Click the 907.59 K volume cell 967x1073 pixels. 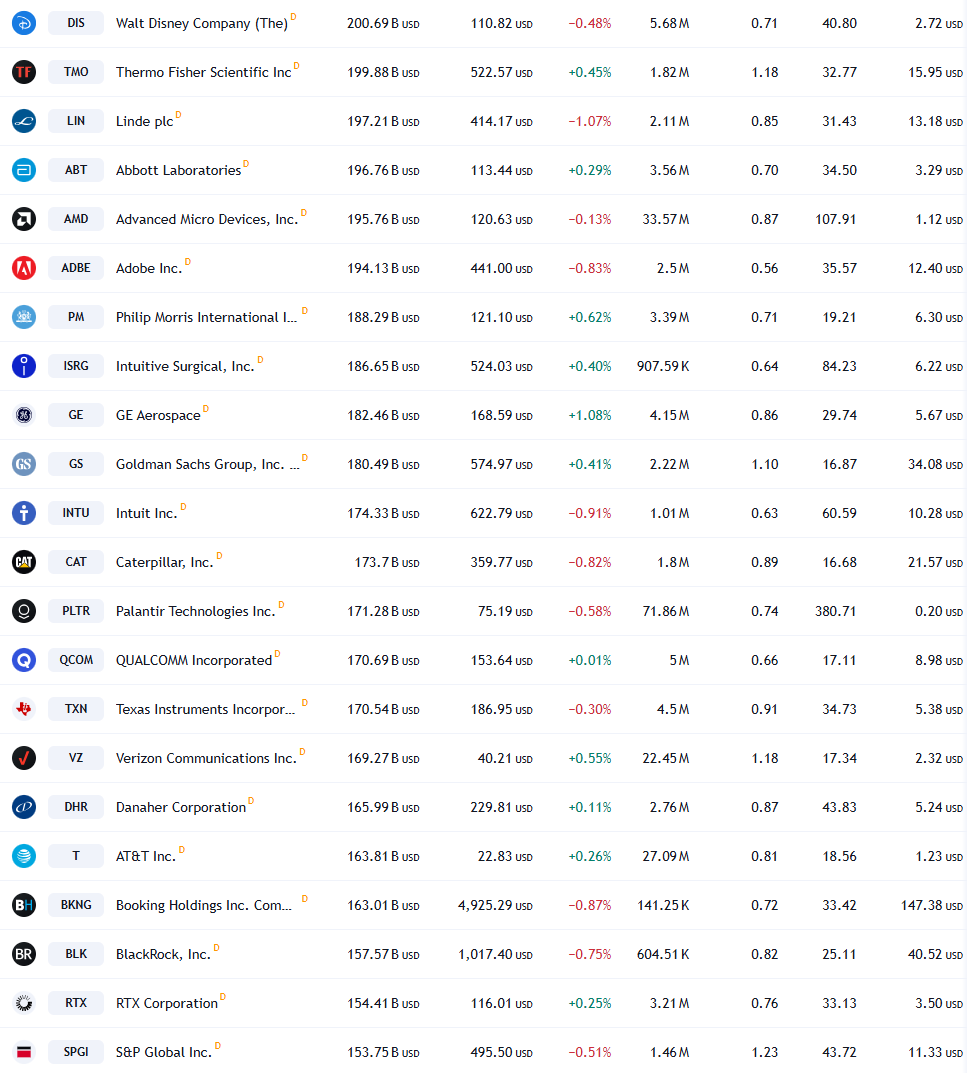[x=663, y=366]
